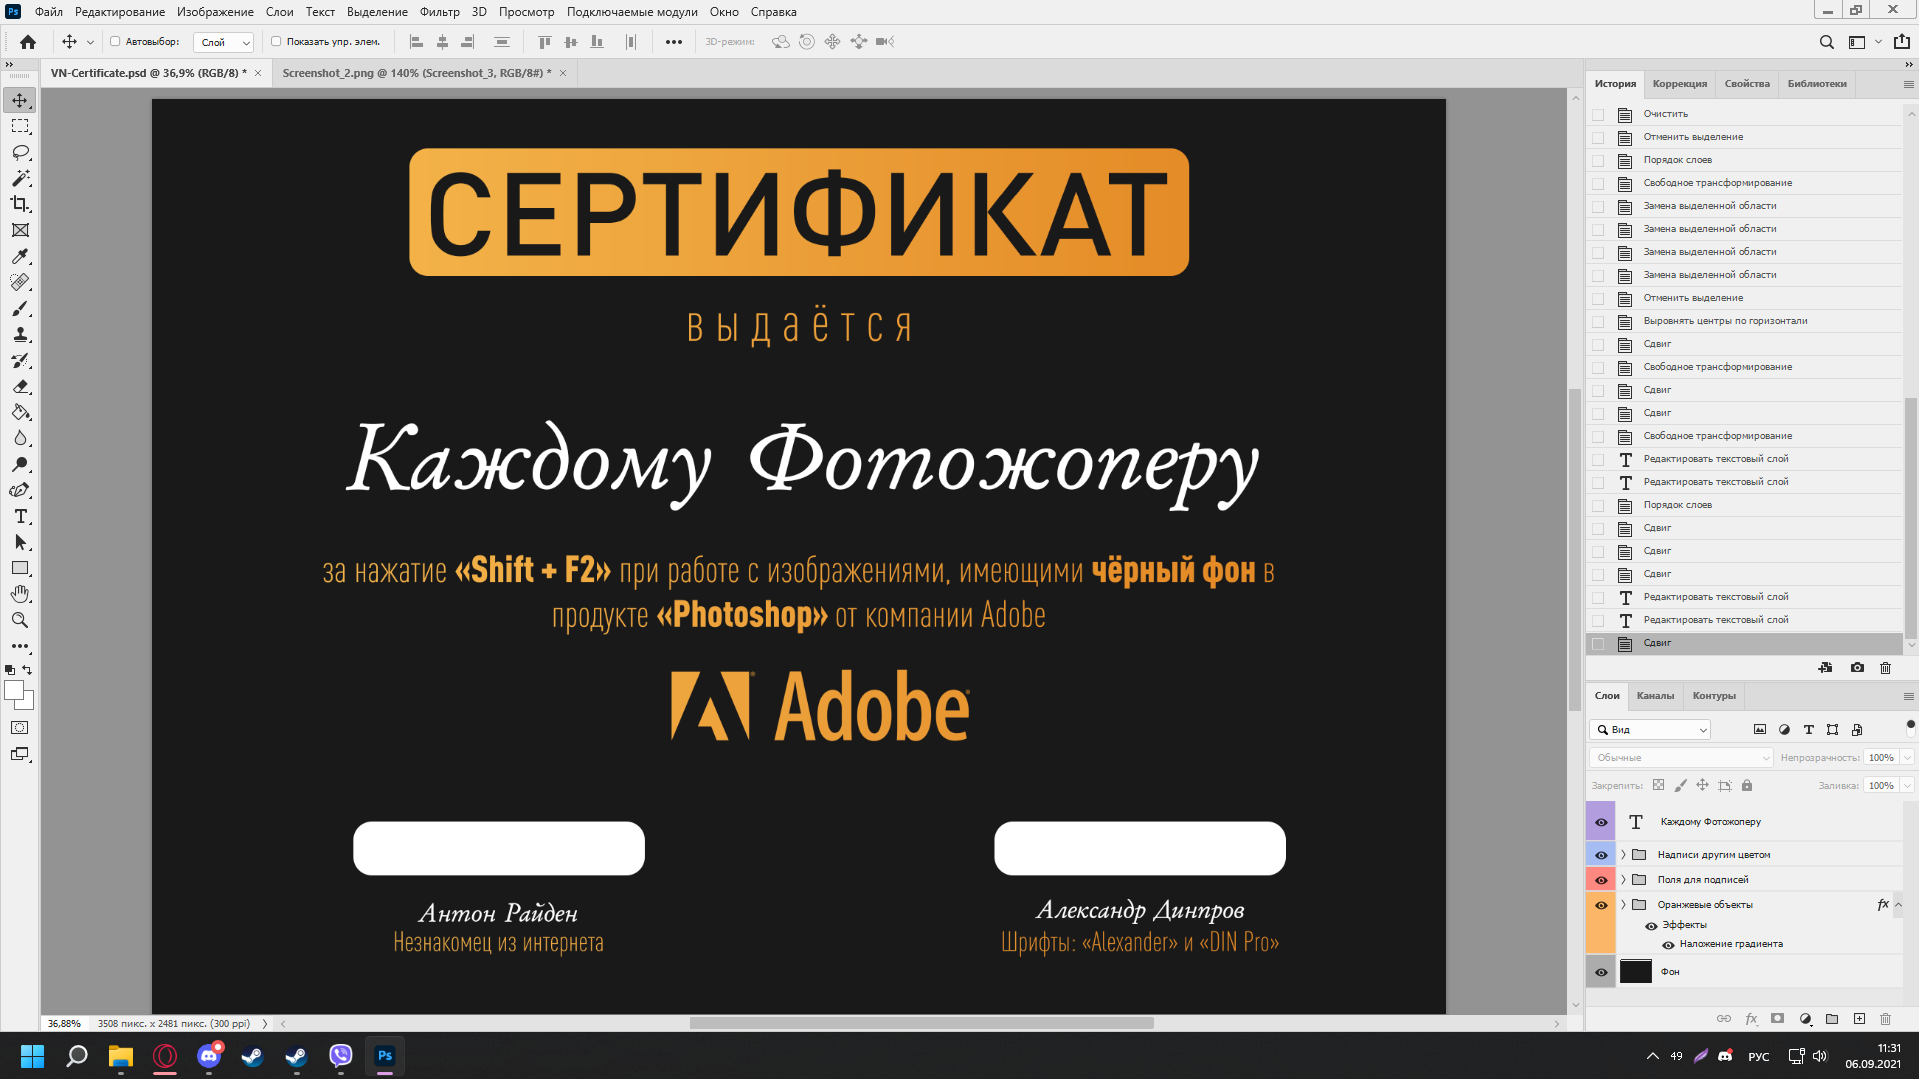Image resolution: width=1919 pixels, height=1079 pixels.
Task: Add layer mask at Layers panel bottom
Action: click(1777, 1019)
